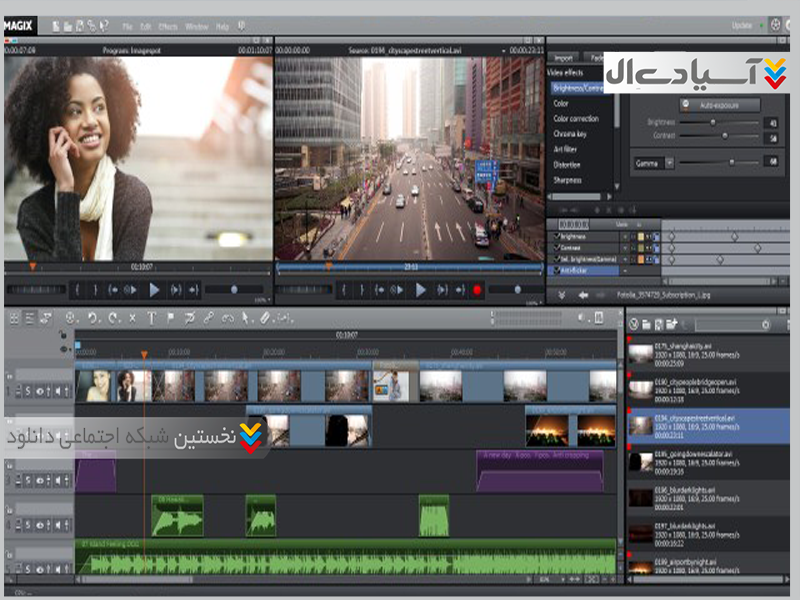This screenshot has height=600, width=800.
Task: Switch to the Import tab
Action: pos(564,58)
